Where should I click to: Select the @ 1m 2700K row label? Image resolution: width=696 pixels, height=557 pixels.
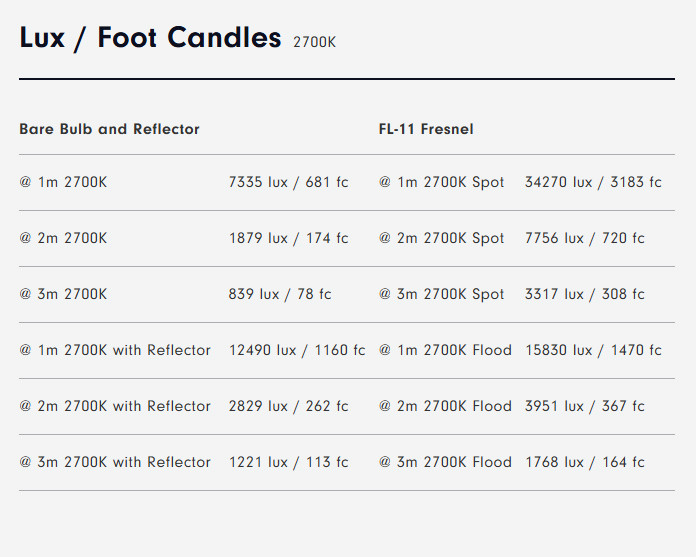pos(63,182)
